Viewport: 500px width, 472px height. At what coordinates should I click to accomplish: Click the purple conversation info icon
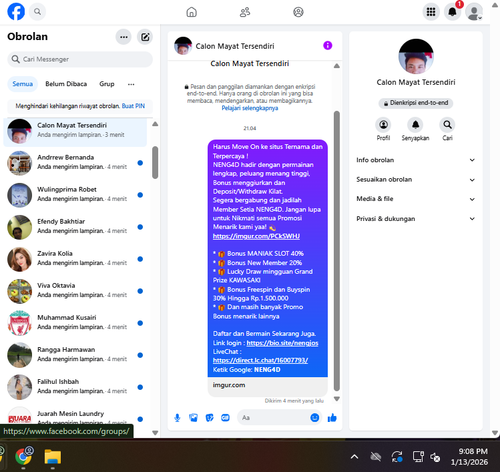tap(328, 46)
